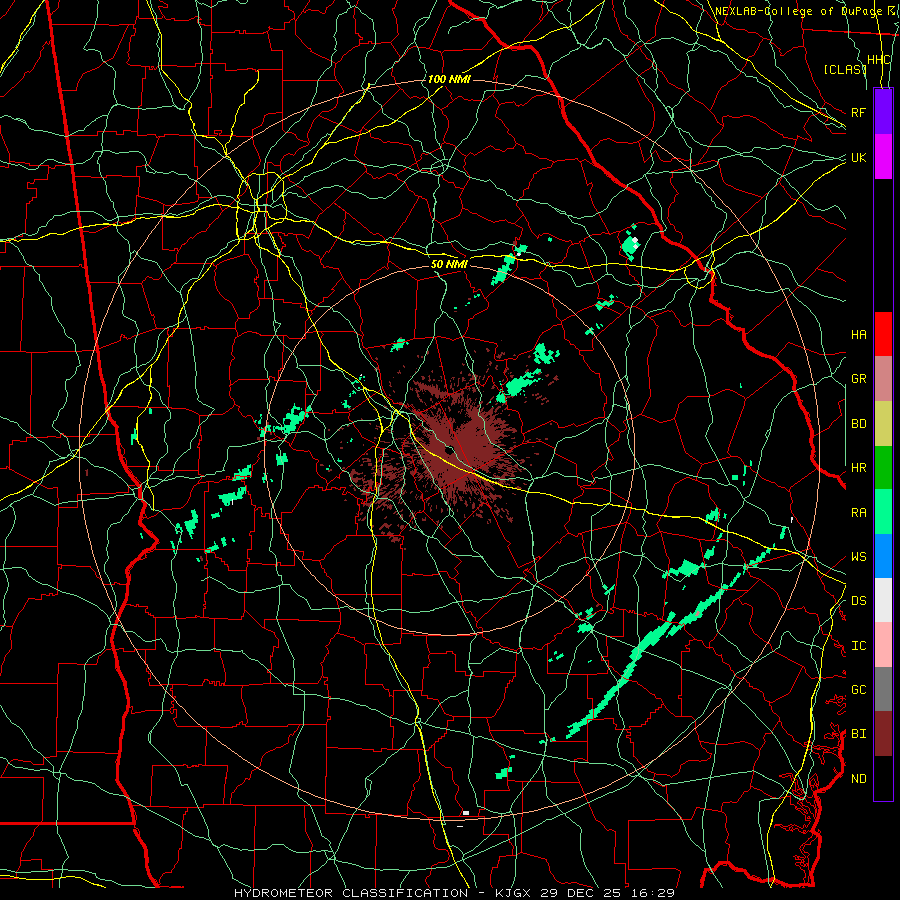Click the GR legend label
The image size is (900, 900).
click(859, 379)
